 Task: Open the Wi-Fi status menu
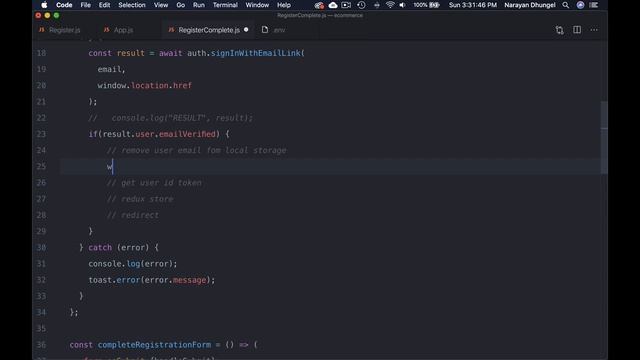390,5
